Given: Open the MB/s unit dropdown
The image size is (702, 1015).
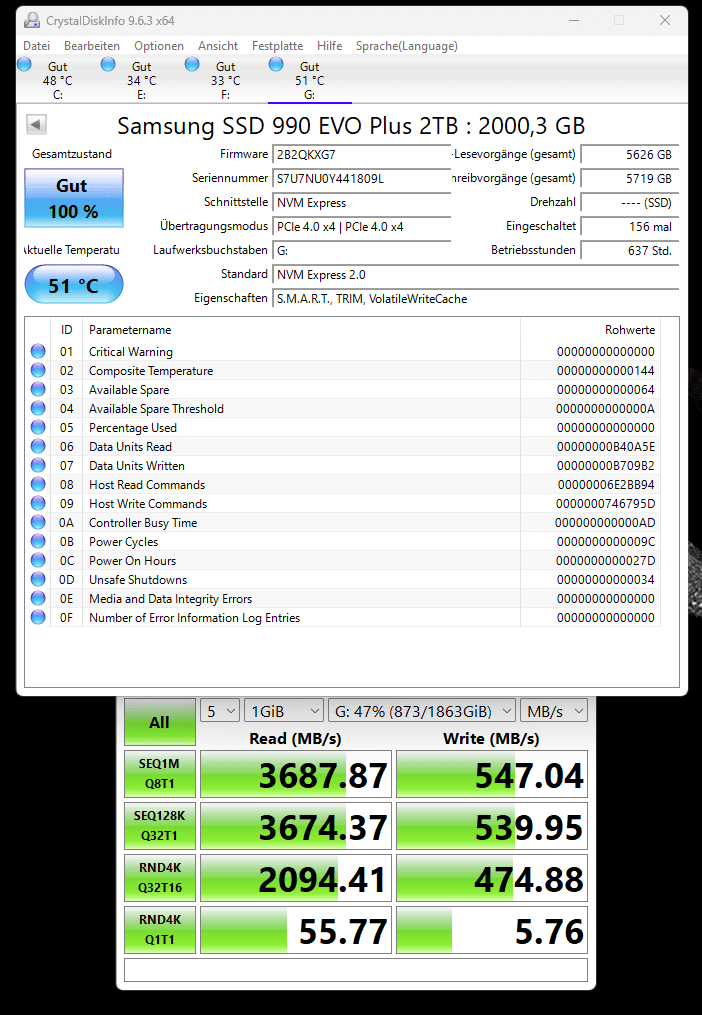Looking at the screenshot, I should [554, 711].
